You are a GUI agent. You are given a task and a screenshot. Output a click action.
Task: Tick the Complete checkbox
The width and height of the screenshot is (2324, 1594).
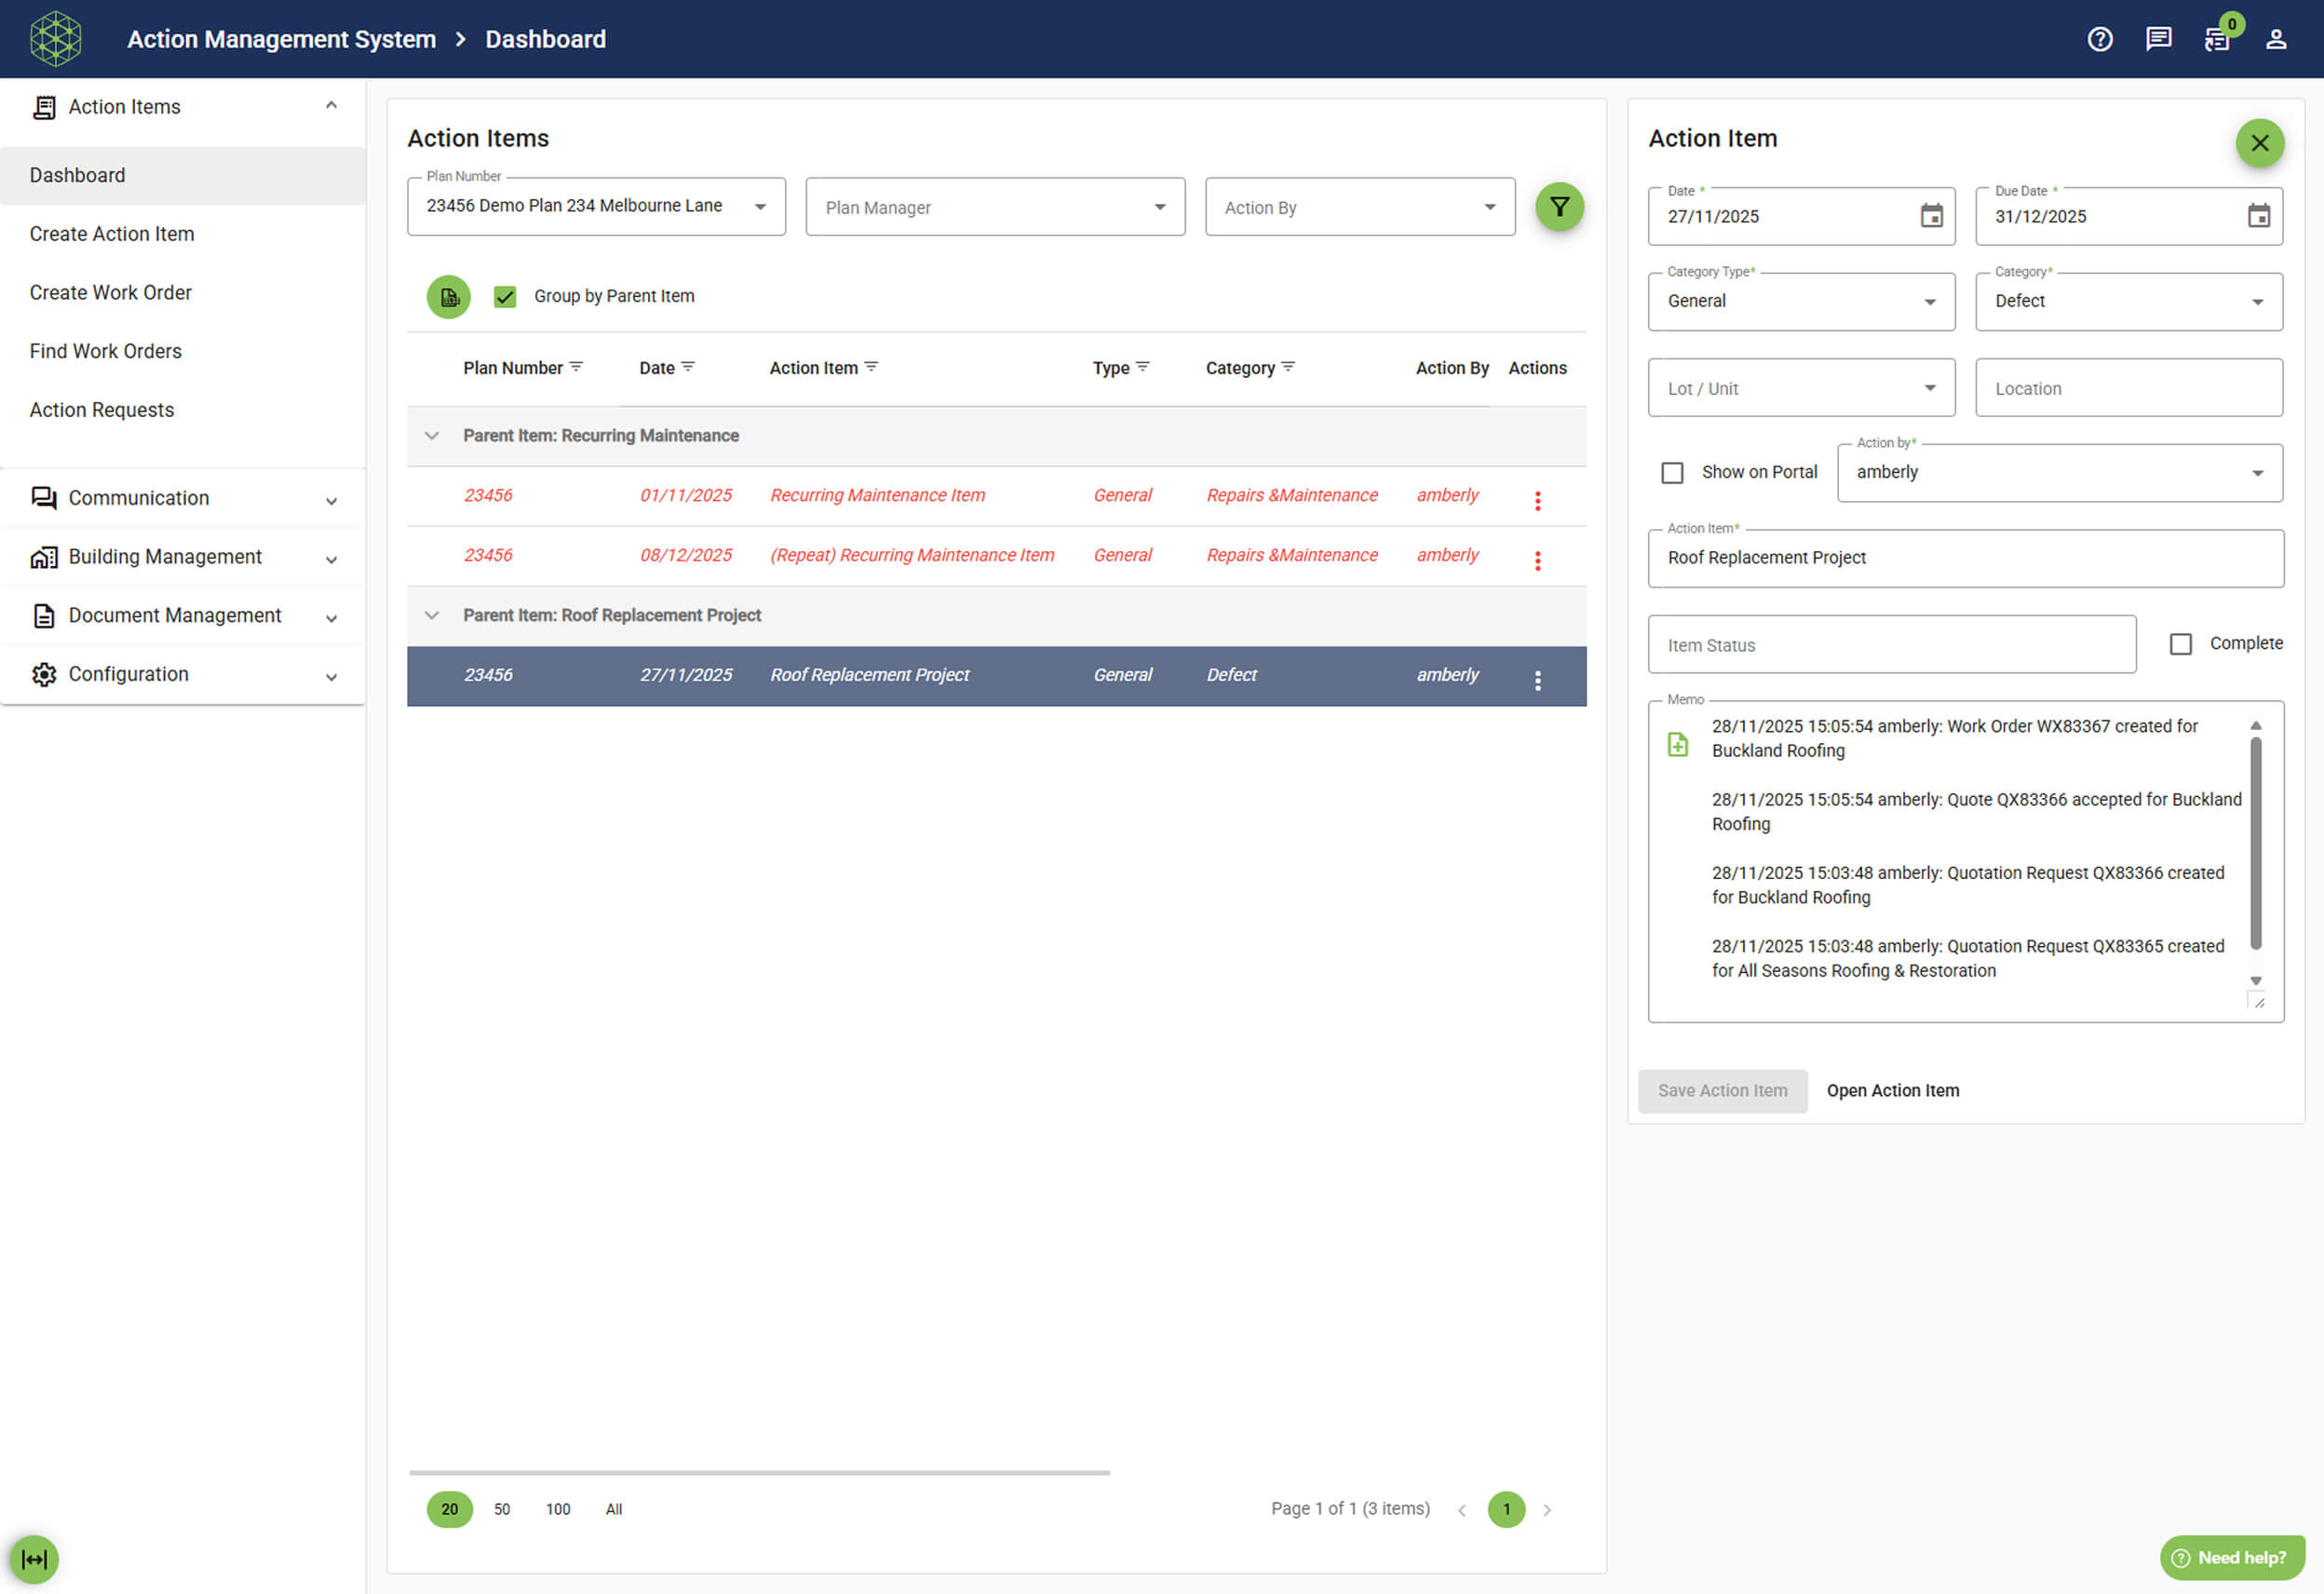coord(2180,644)
